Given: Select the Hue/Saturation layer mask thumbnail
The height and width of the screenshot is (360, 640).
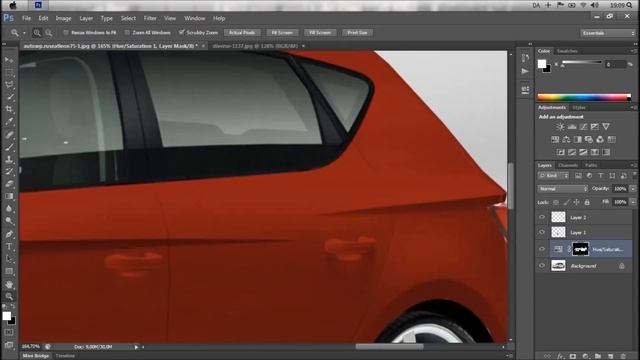Looking at the screenshot, I should [580, 249].
